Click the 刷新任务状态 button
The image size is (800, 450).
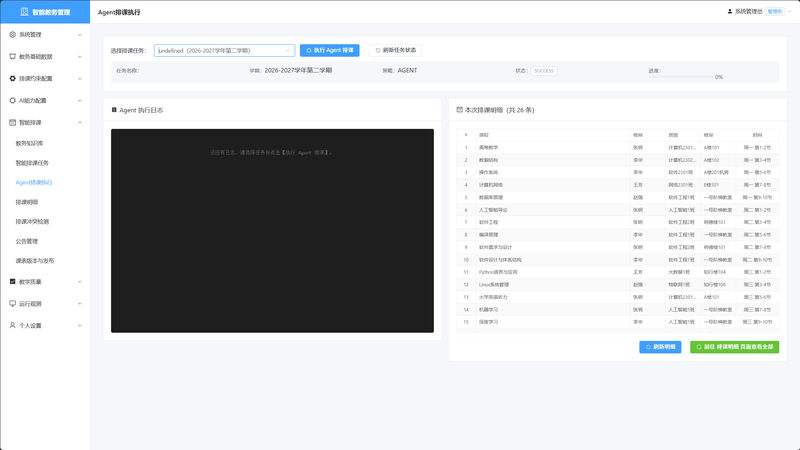pyautogui.click(x=395, y=51)
